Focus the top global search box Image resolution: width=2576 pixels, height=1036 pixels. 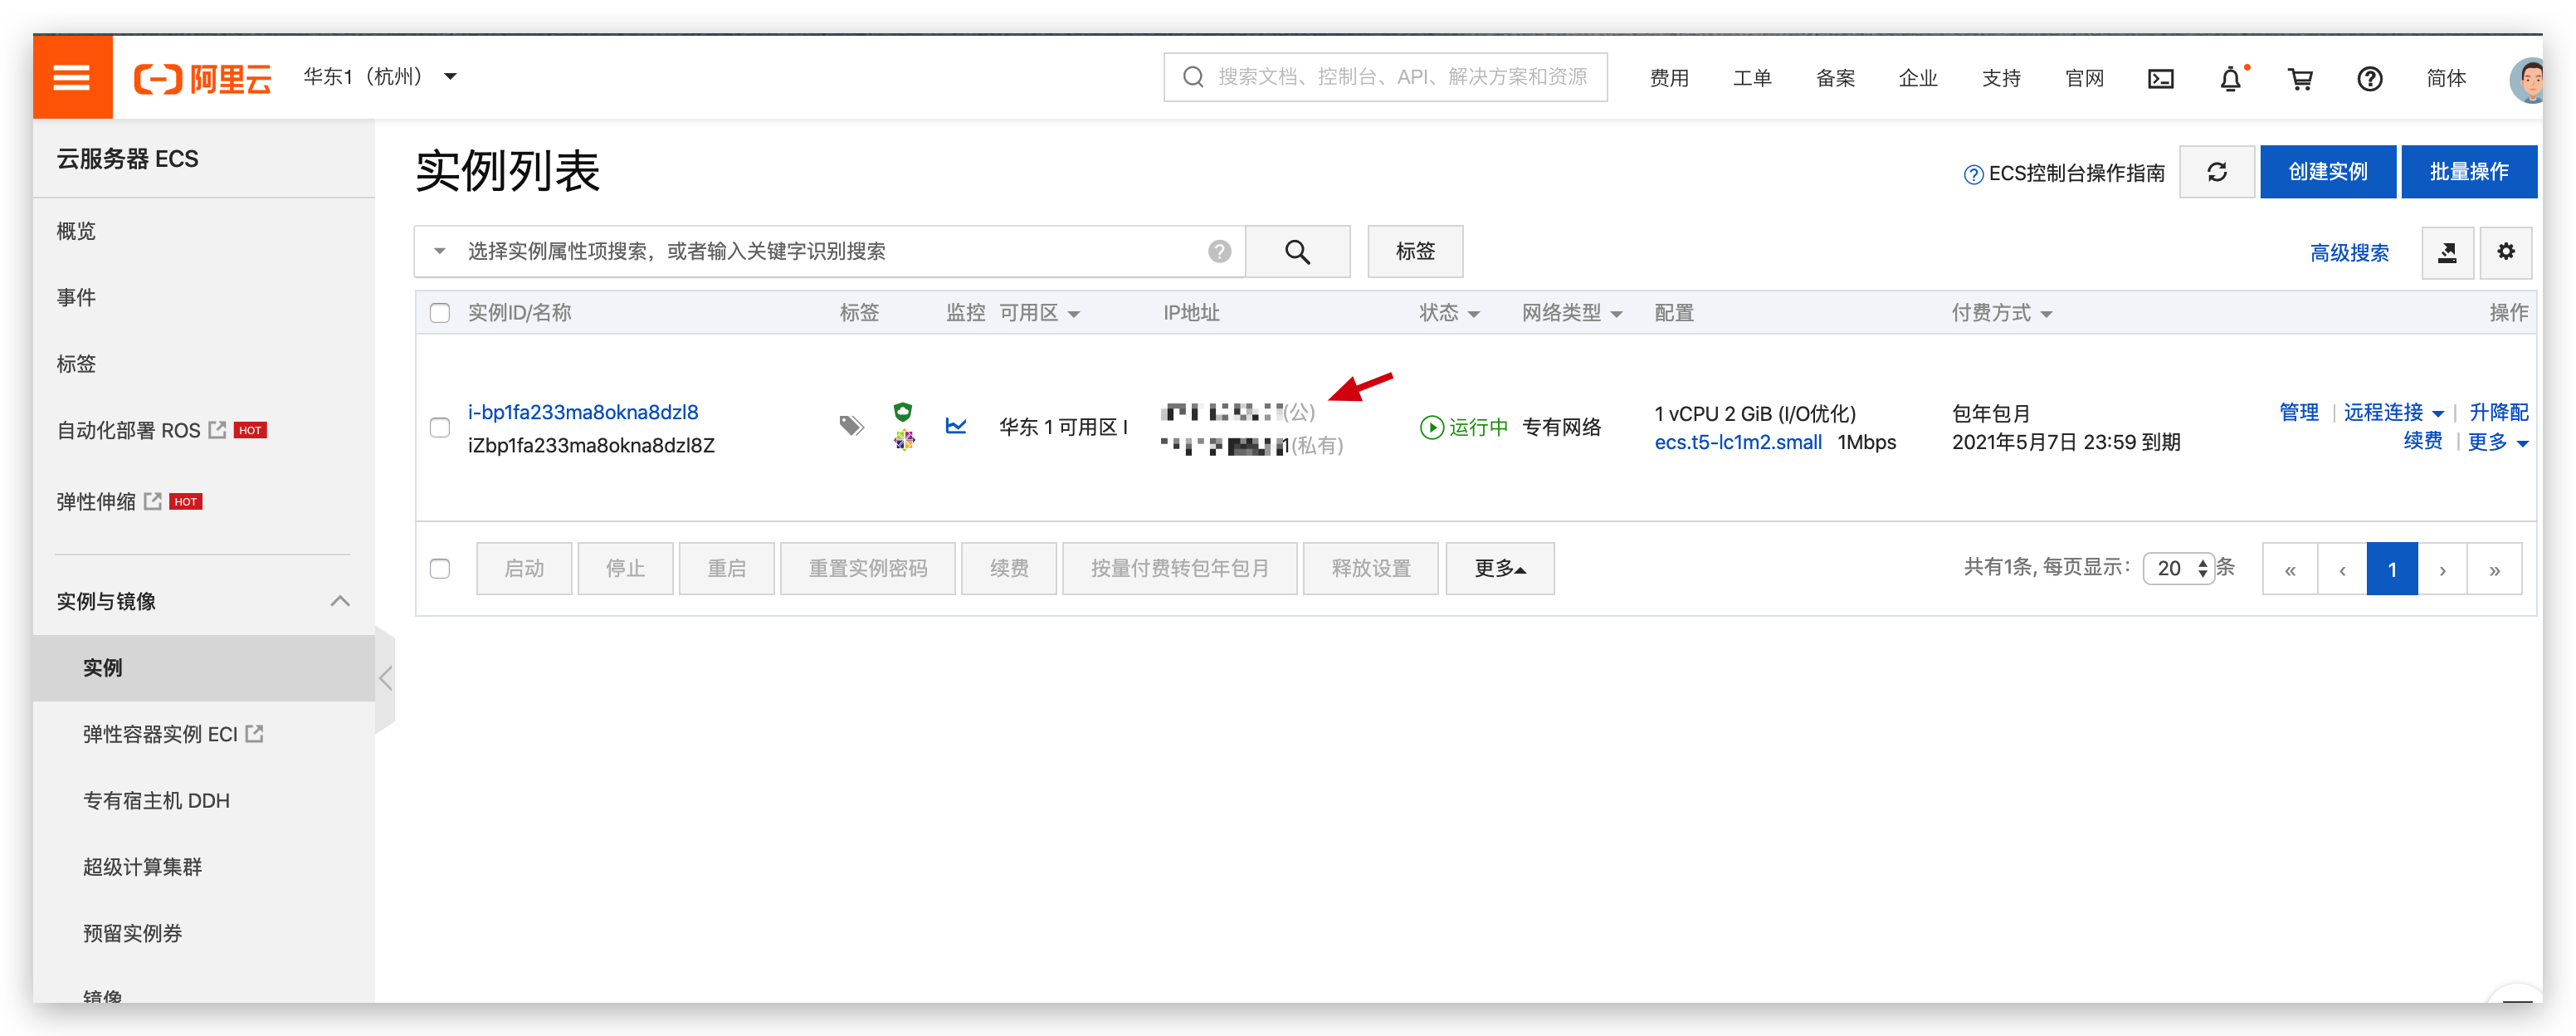(x=1385, y=77)
